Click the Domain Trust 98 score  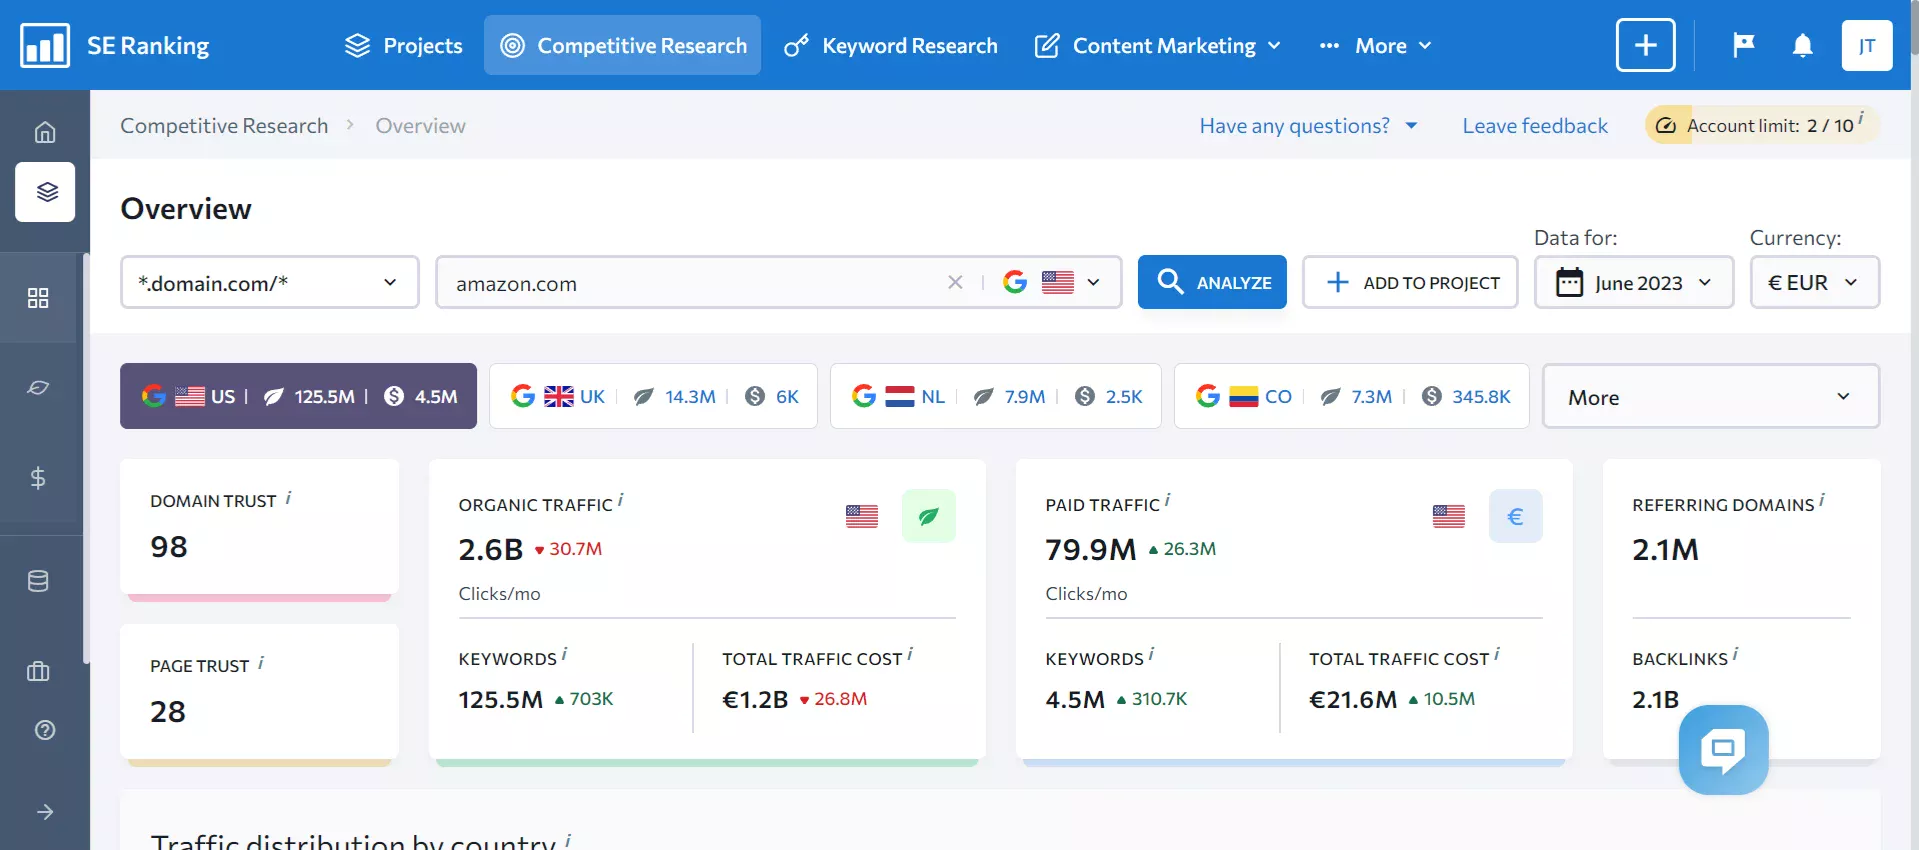(x=169, y=546)
